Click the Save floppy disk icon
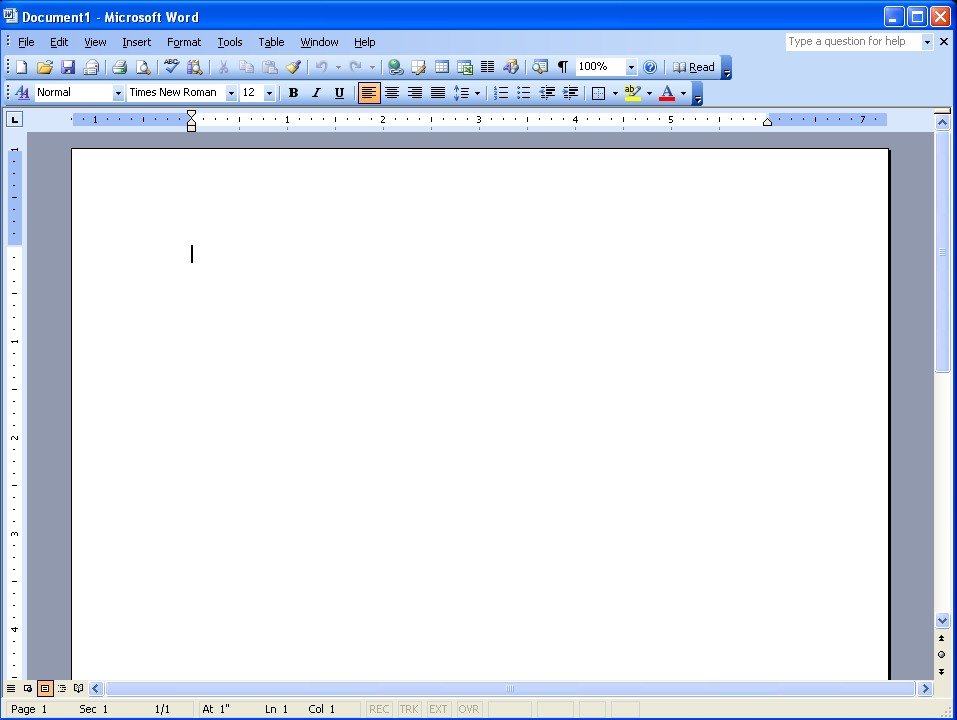This screenshot has height=720, width=957. pos(68,67)
